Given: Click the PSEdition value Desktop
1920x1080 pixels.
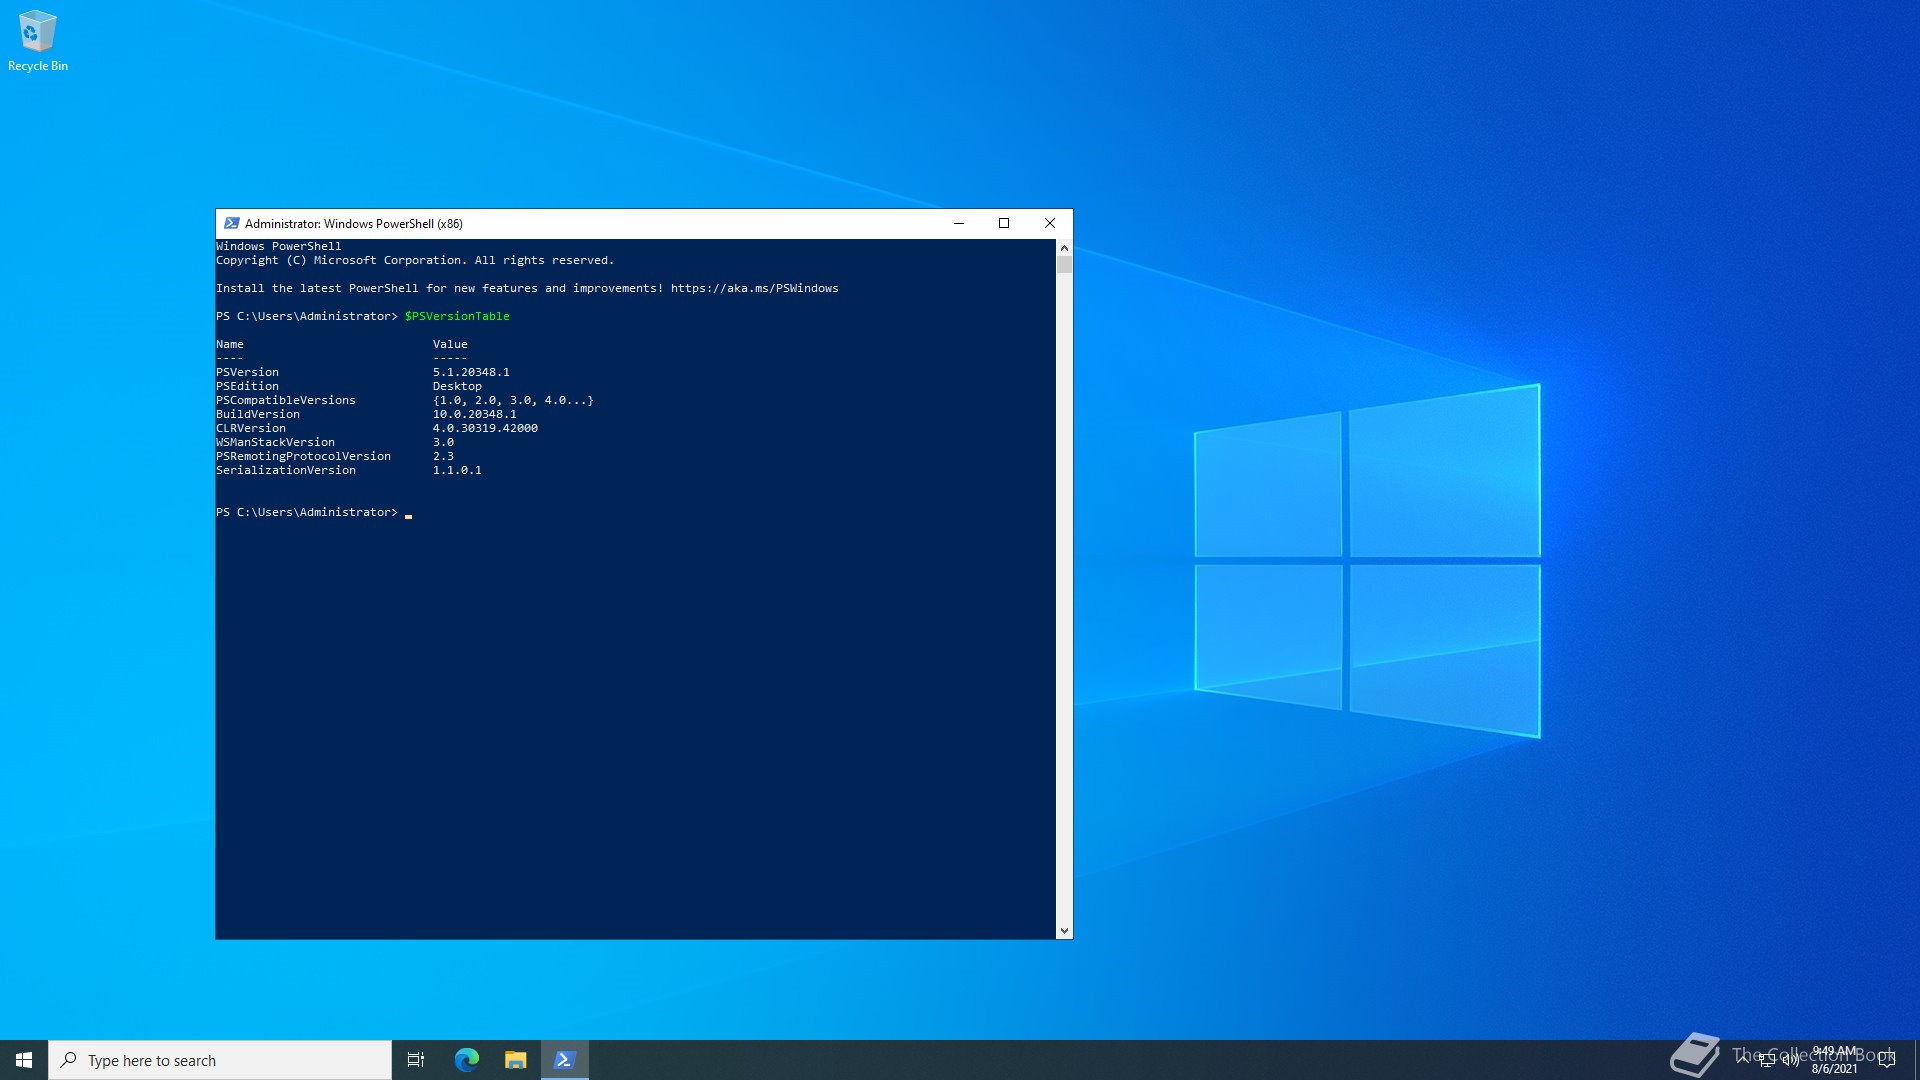Looking at the screenshot, I should 457,386.
